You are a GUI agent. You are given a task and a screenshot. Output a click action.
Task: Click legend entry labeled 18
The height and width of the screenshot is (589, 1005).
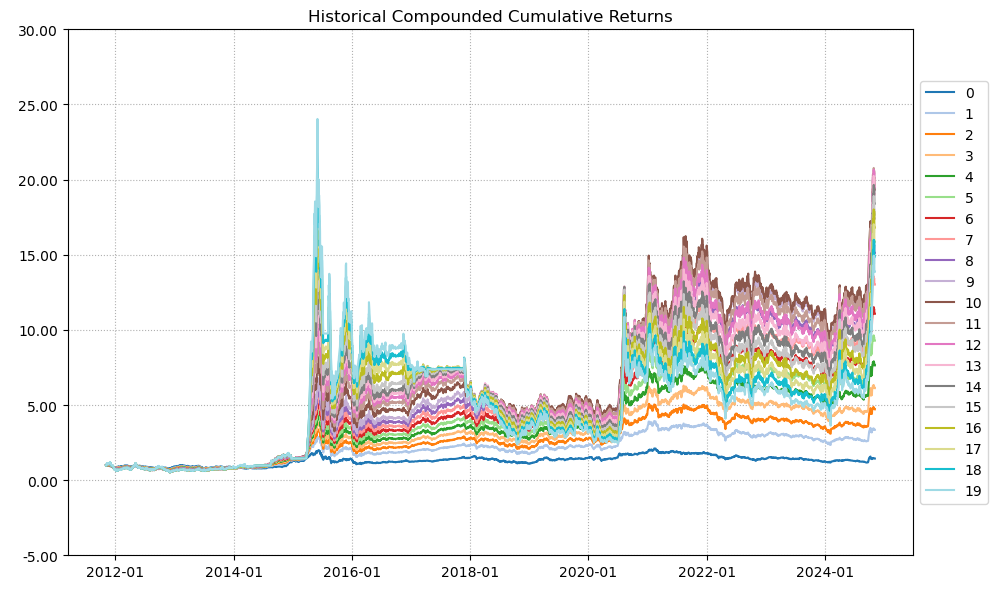tap(954, 470)
